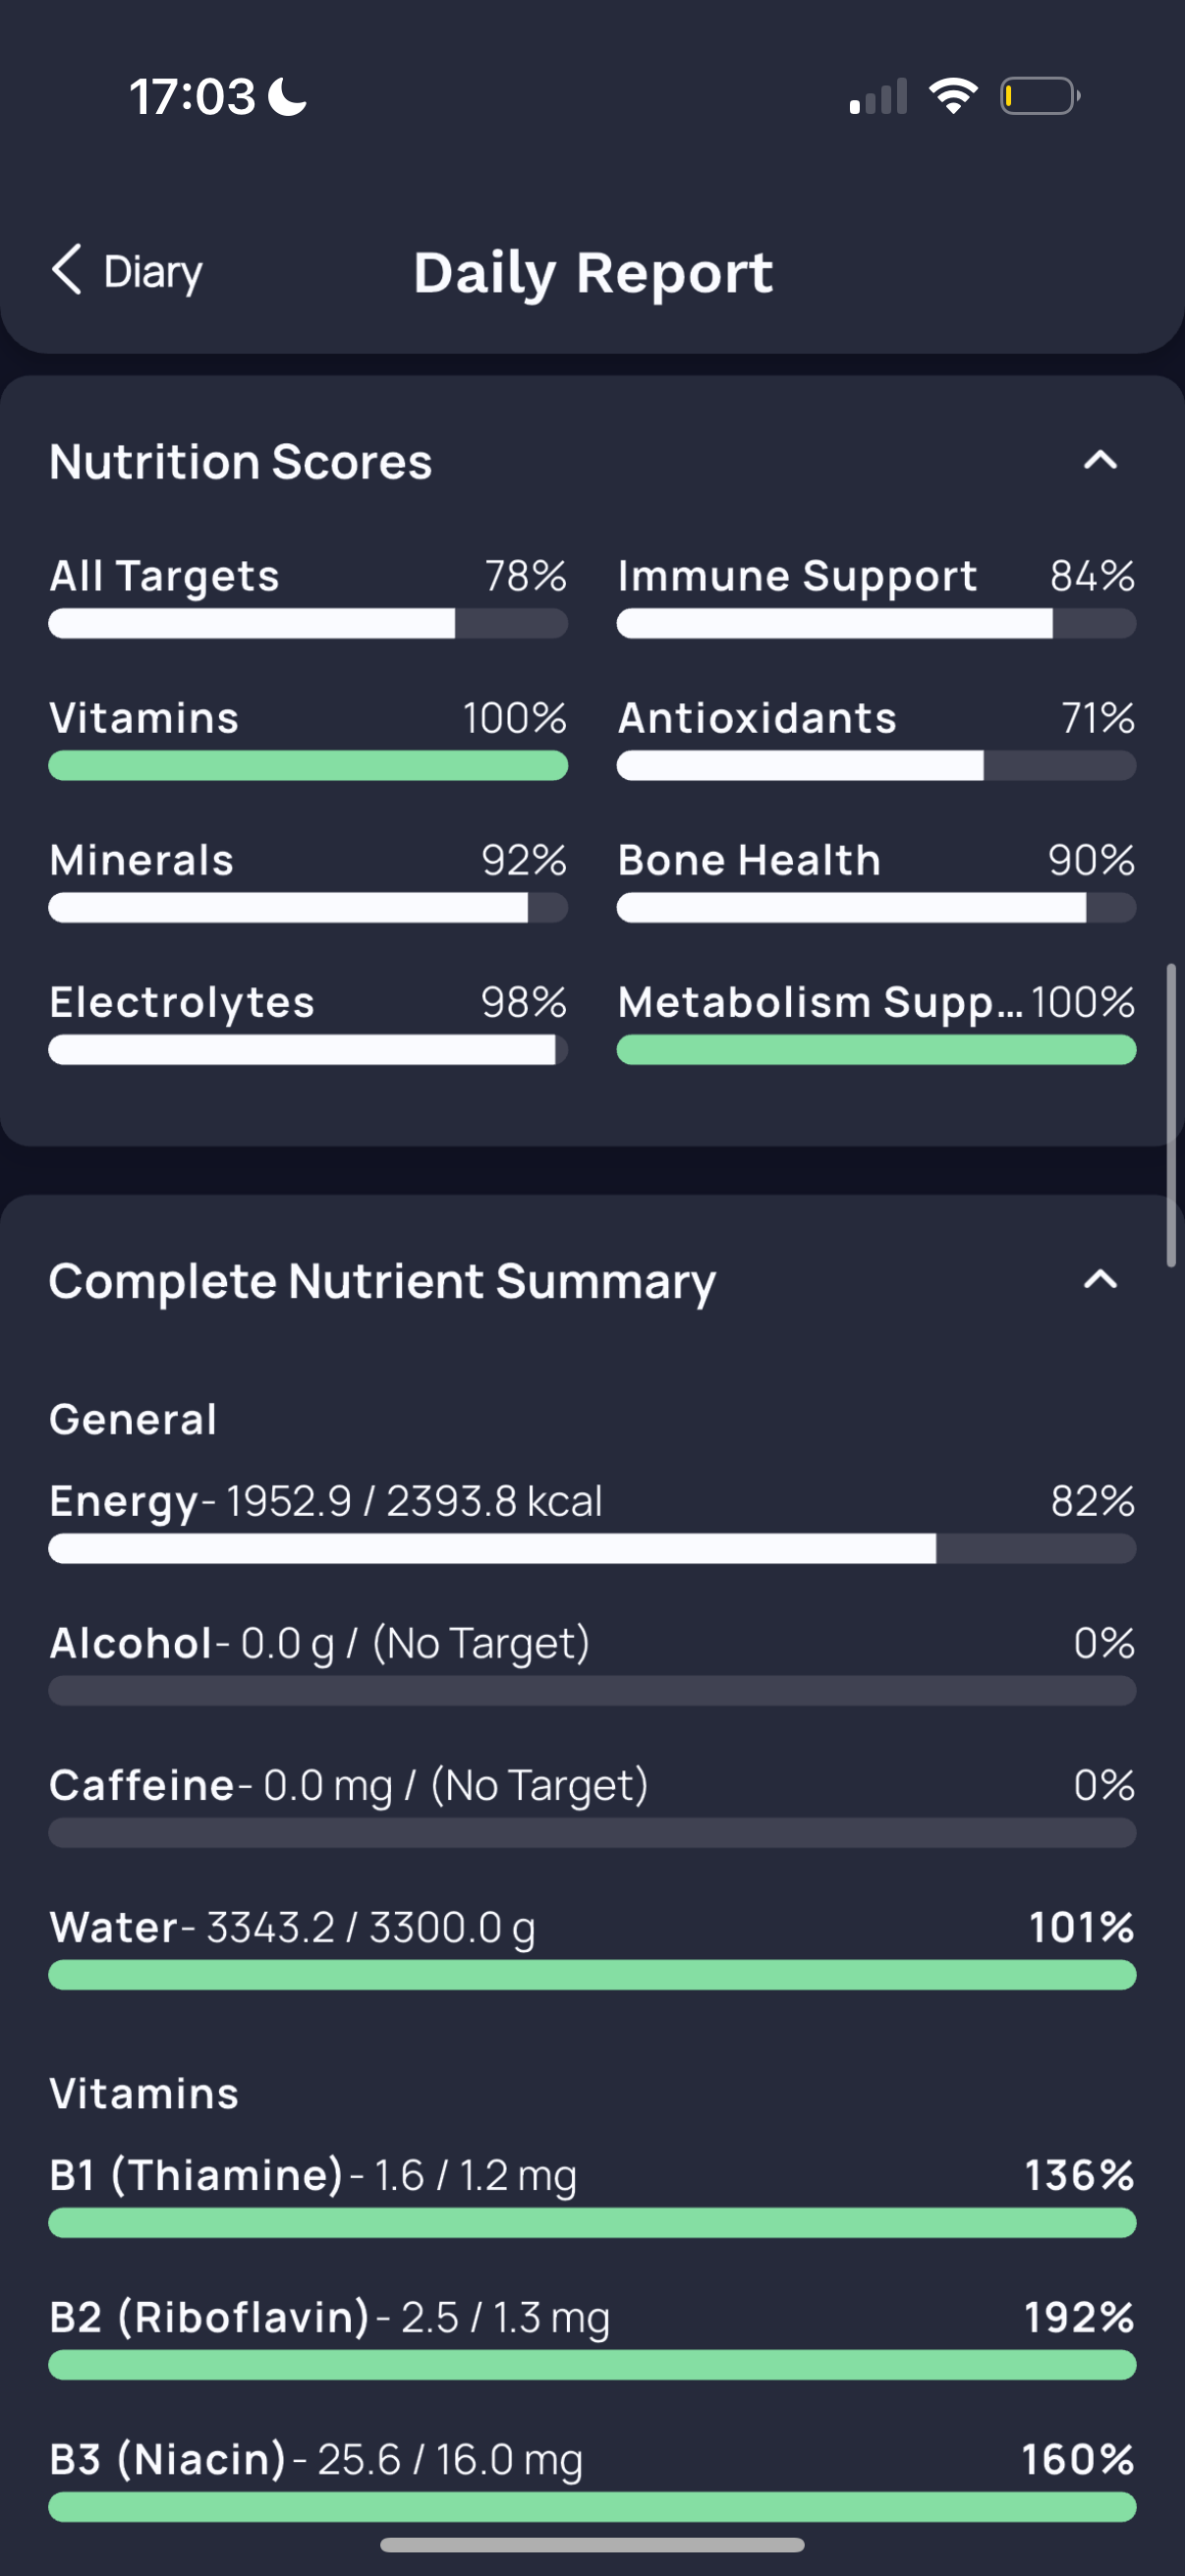Collapse the Complete Nutrient Summary section
The height and width of the screenshot is (2576, 1185).
pyautogui.click(x=1100, y=1280)
